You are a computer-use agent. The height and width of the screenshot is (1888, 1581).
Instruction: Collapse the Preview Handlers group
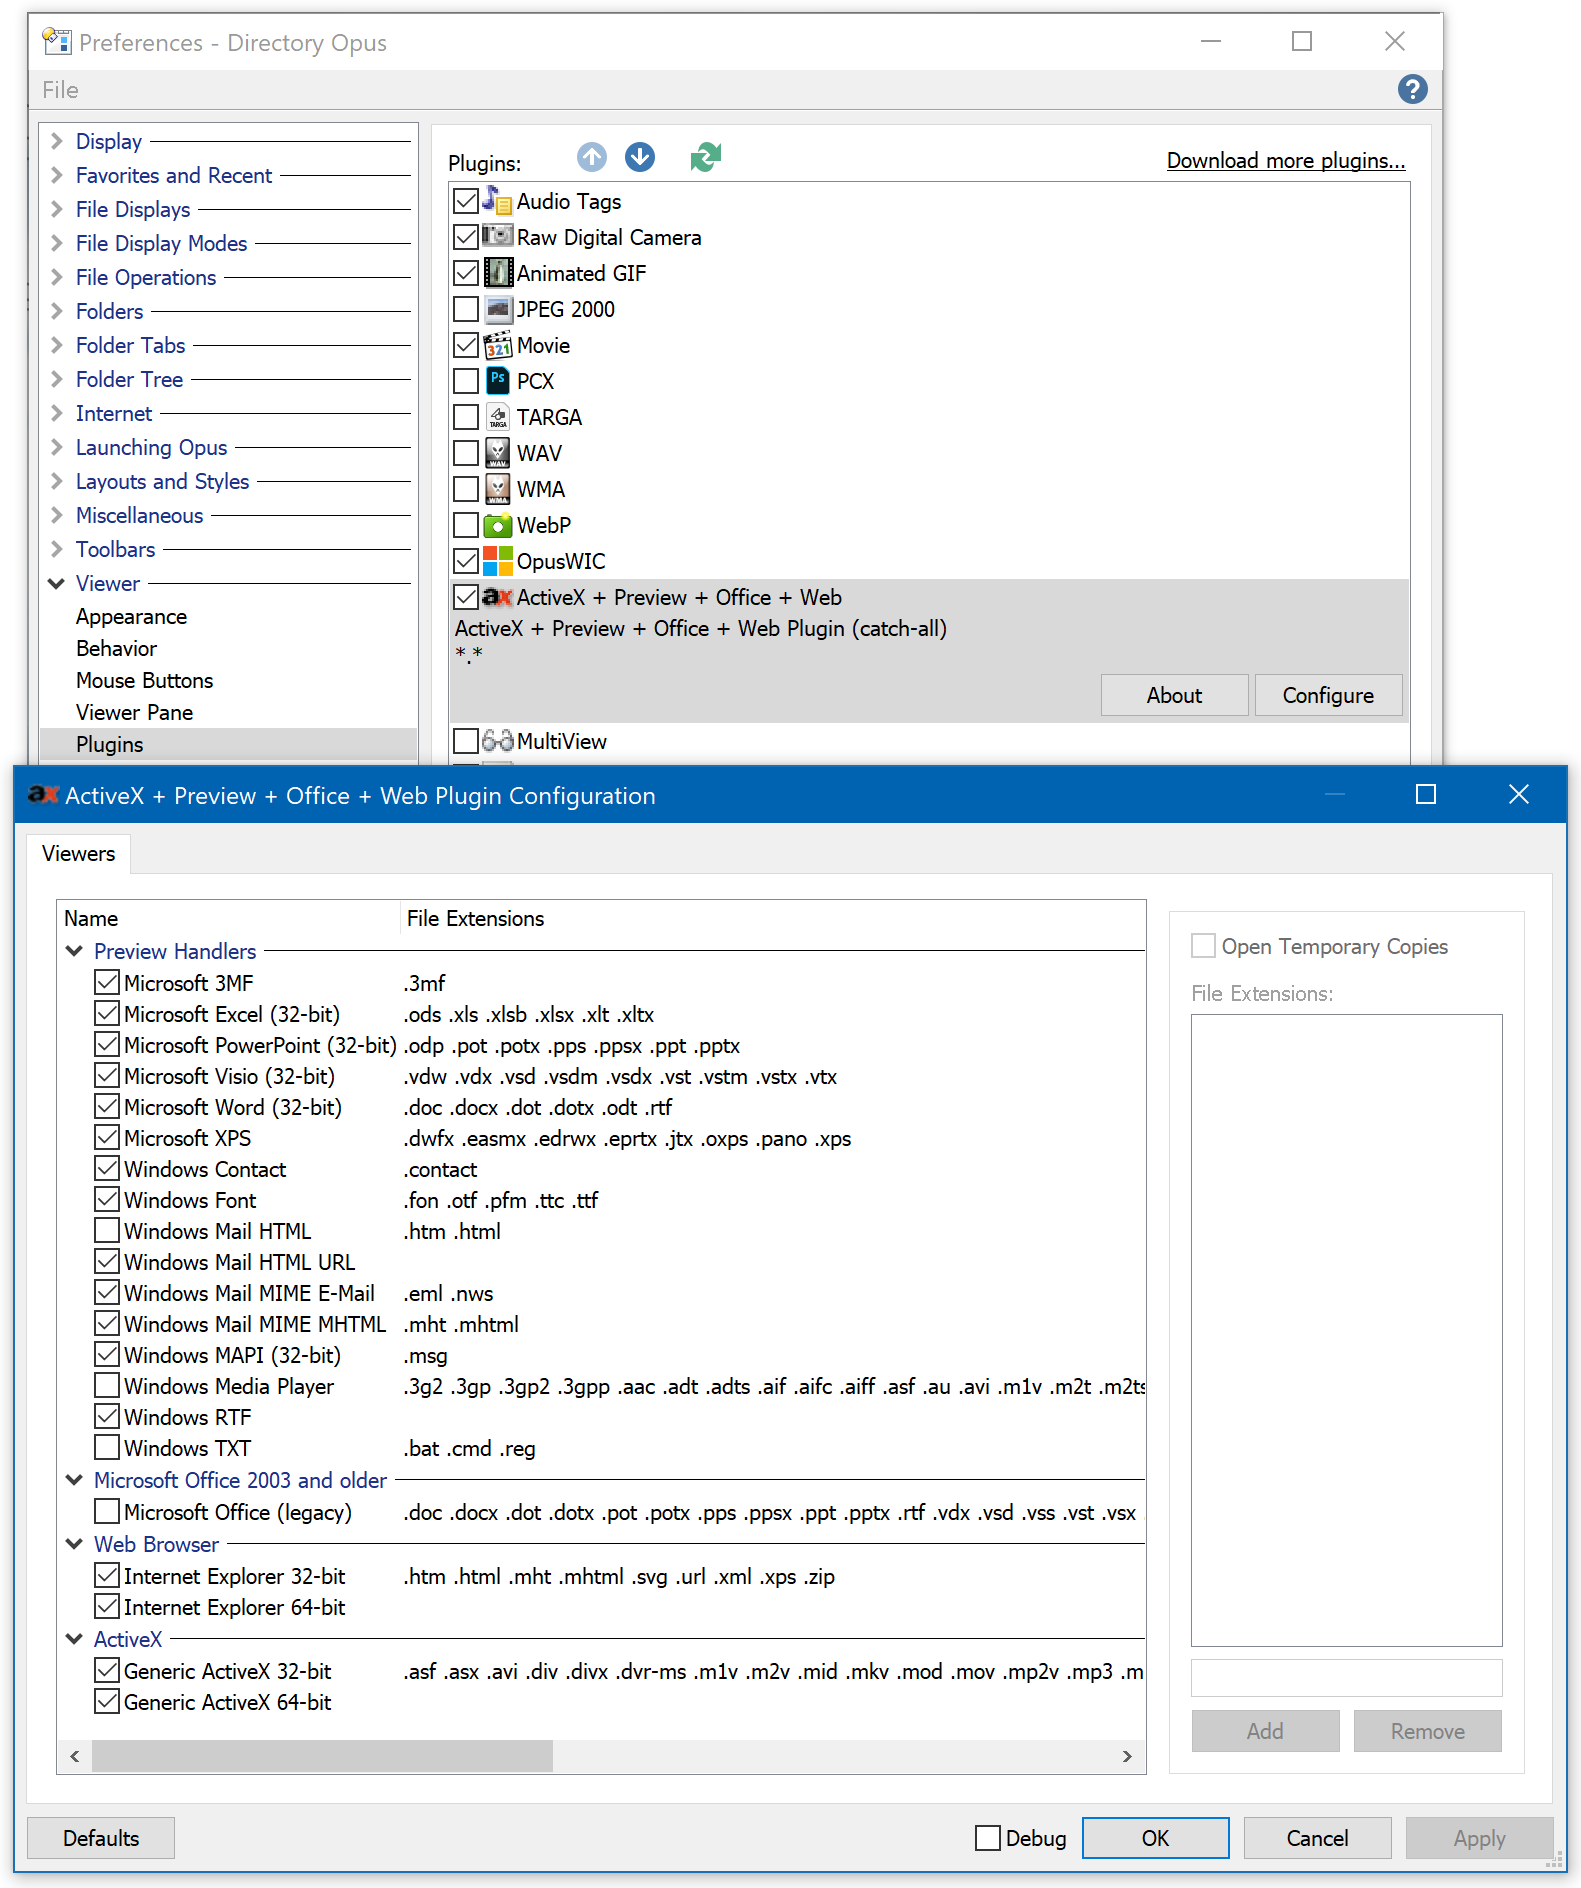74,951
